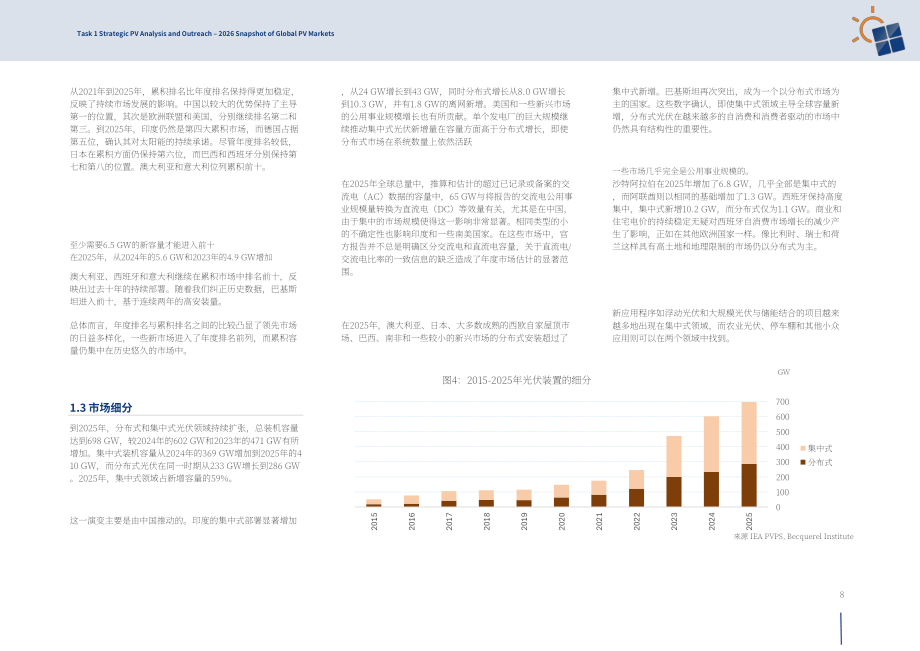Click the light centralized segment of the 2021 bar
The width and height of the screenshot is (920, 651).
point(599,488)
